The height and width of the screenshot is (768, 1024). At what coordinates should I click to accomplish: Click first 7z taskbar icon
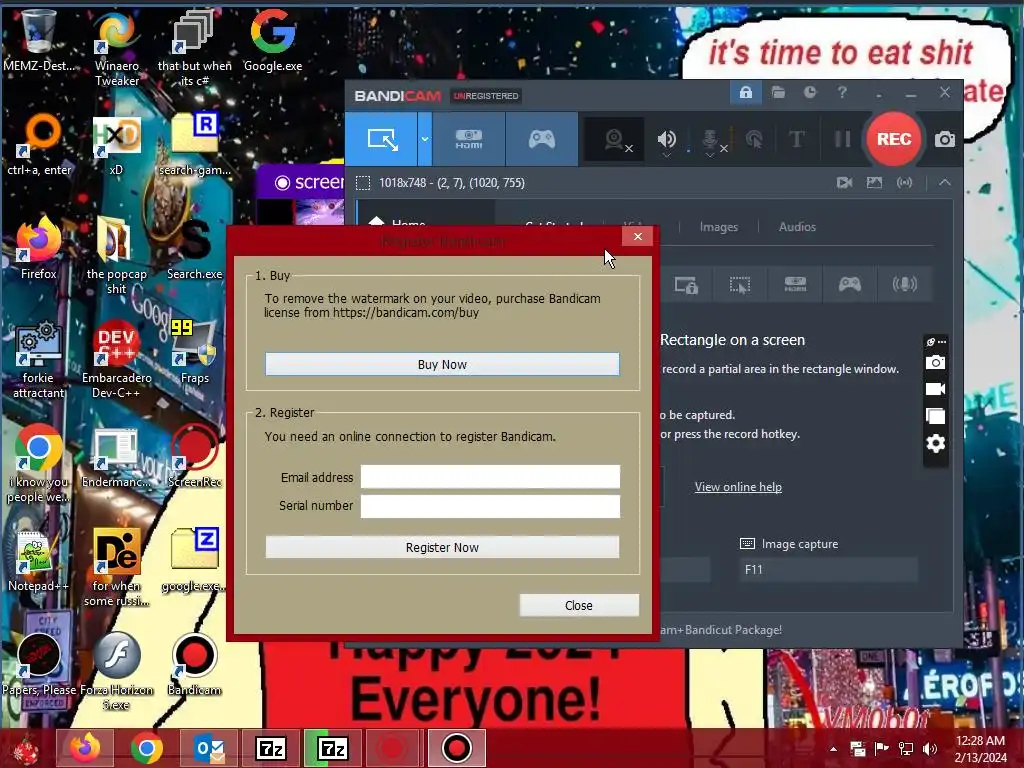click(271, 748)
